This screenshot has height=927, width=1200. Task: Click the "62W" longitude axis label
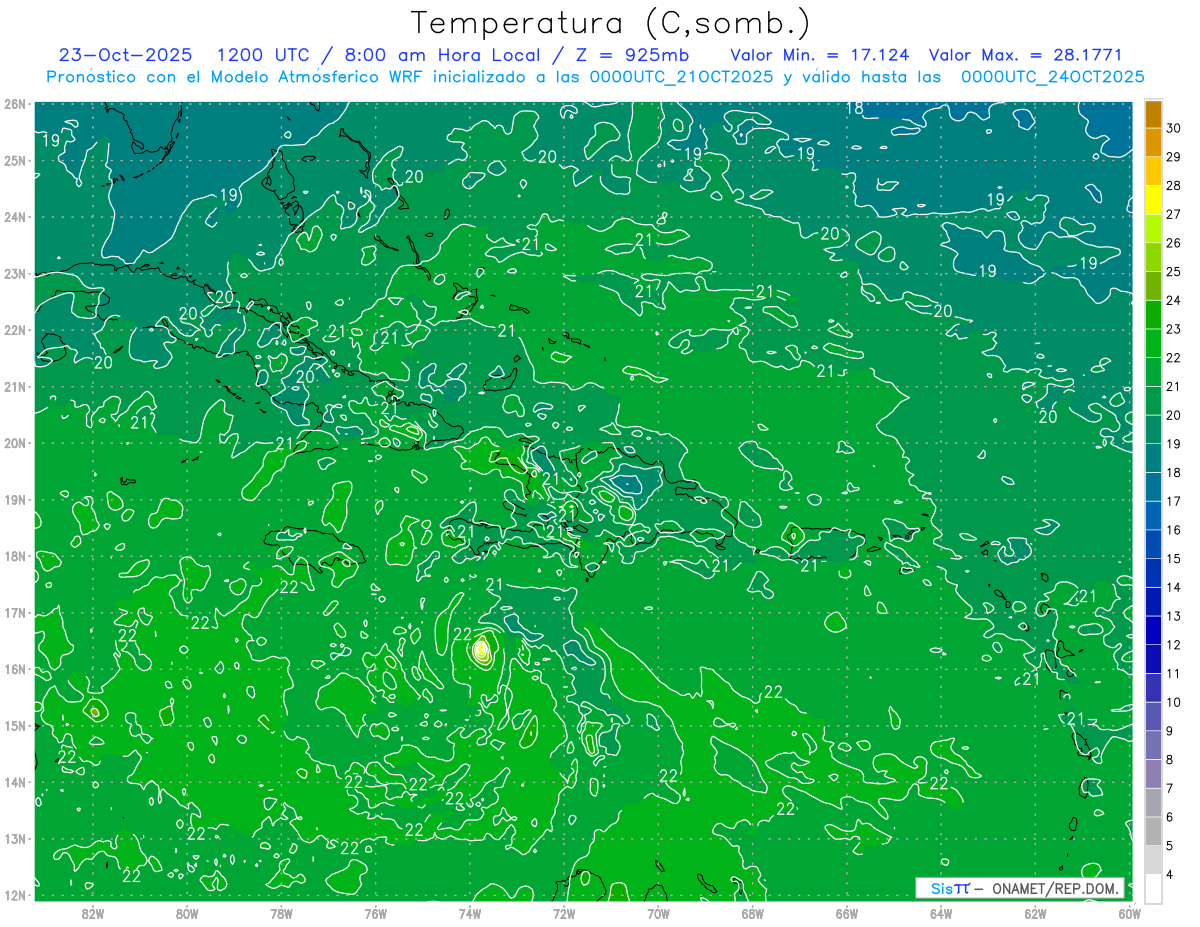1035,913
